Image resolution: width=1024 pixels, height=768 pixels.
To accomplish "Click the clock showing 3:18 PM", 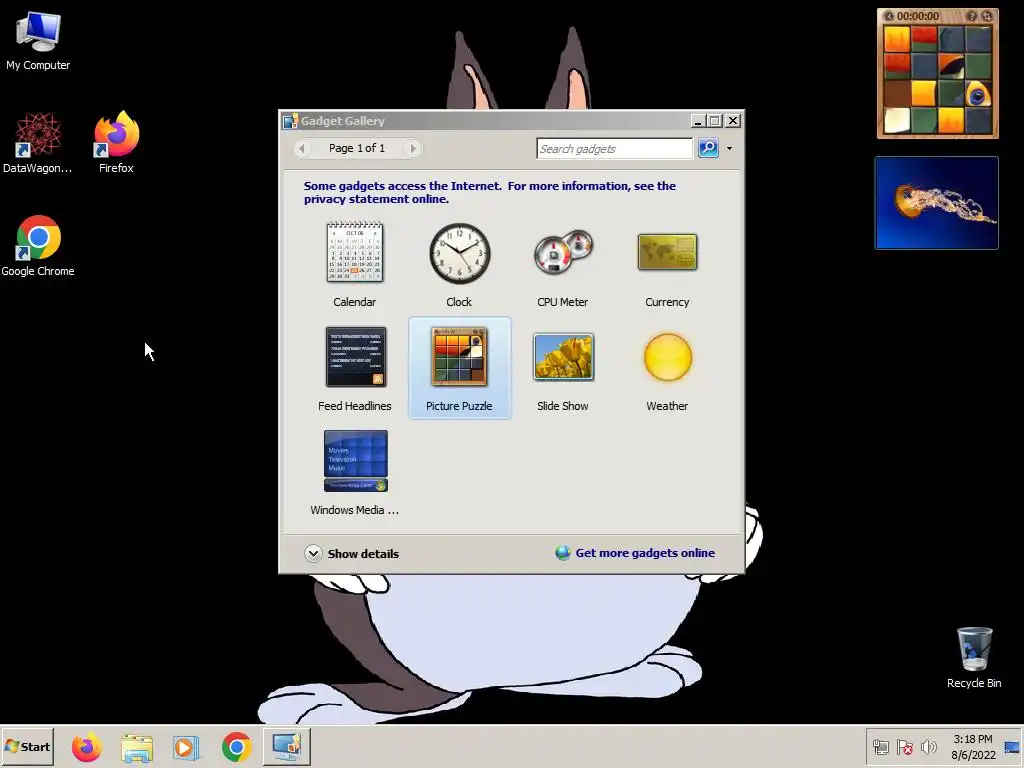I will pos(973,747).
